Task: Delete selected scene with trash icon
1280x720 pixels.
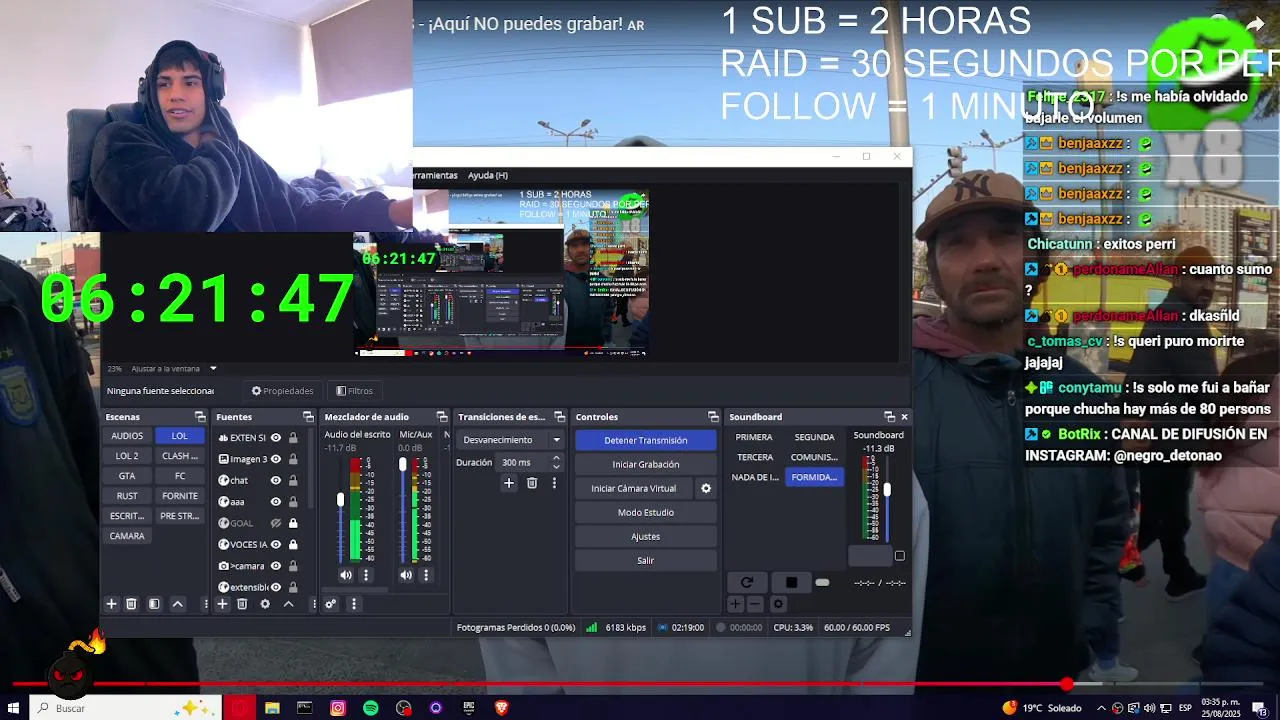Action: pyautogui.click(x=131, y=604)
